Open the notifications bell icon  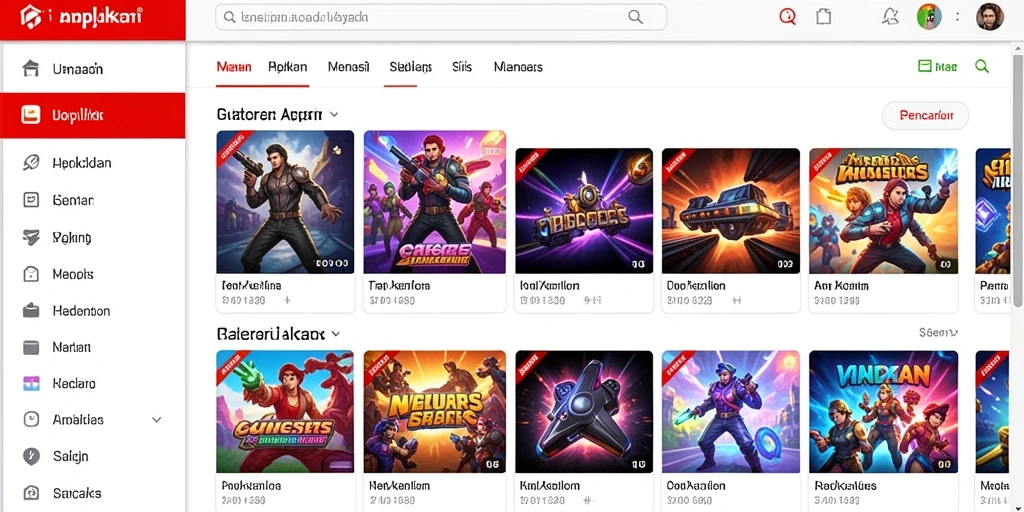889,17
